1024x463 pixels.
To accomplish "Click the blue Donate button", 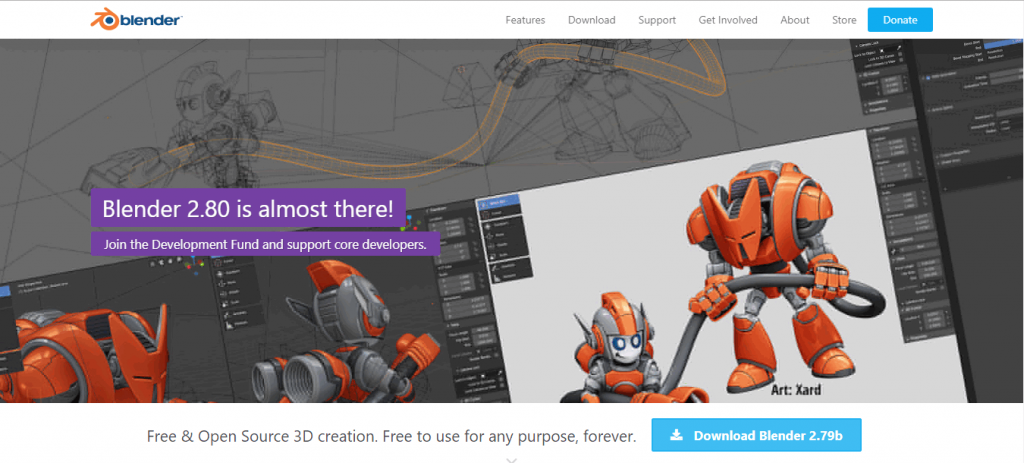I will pyautogui.click(x=900, y=20).
